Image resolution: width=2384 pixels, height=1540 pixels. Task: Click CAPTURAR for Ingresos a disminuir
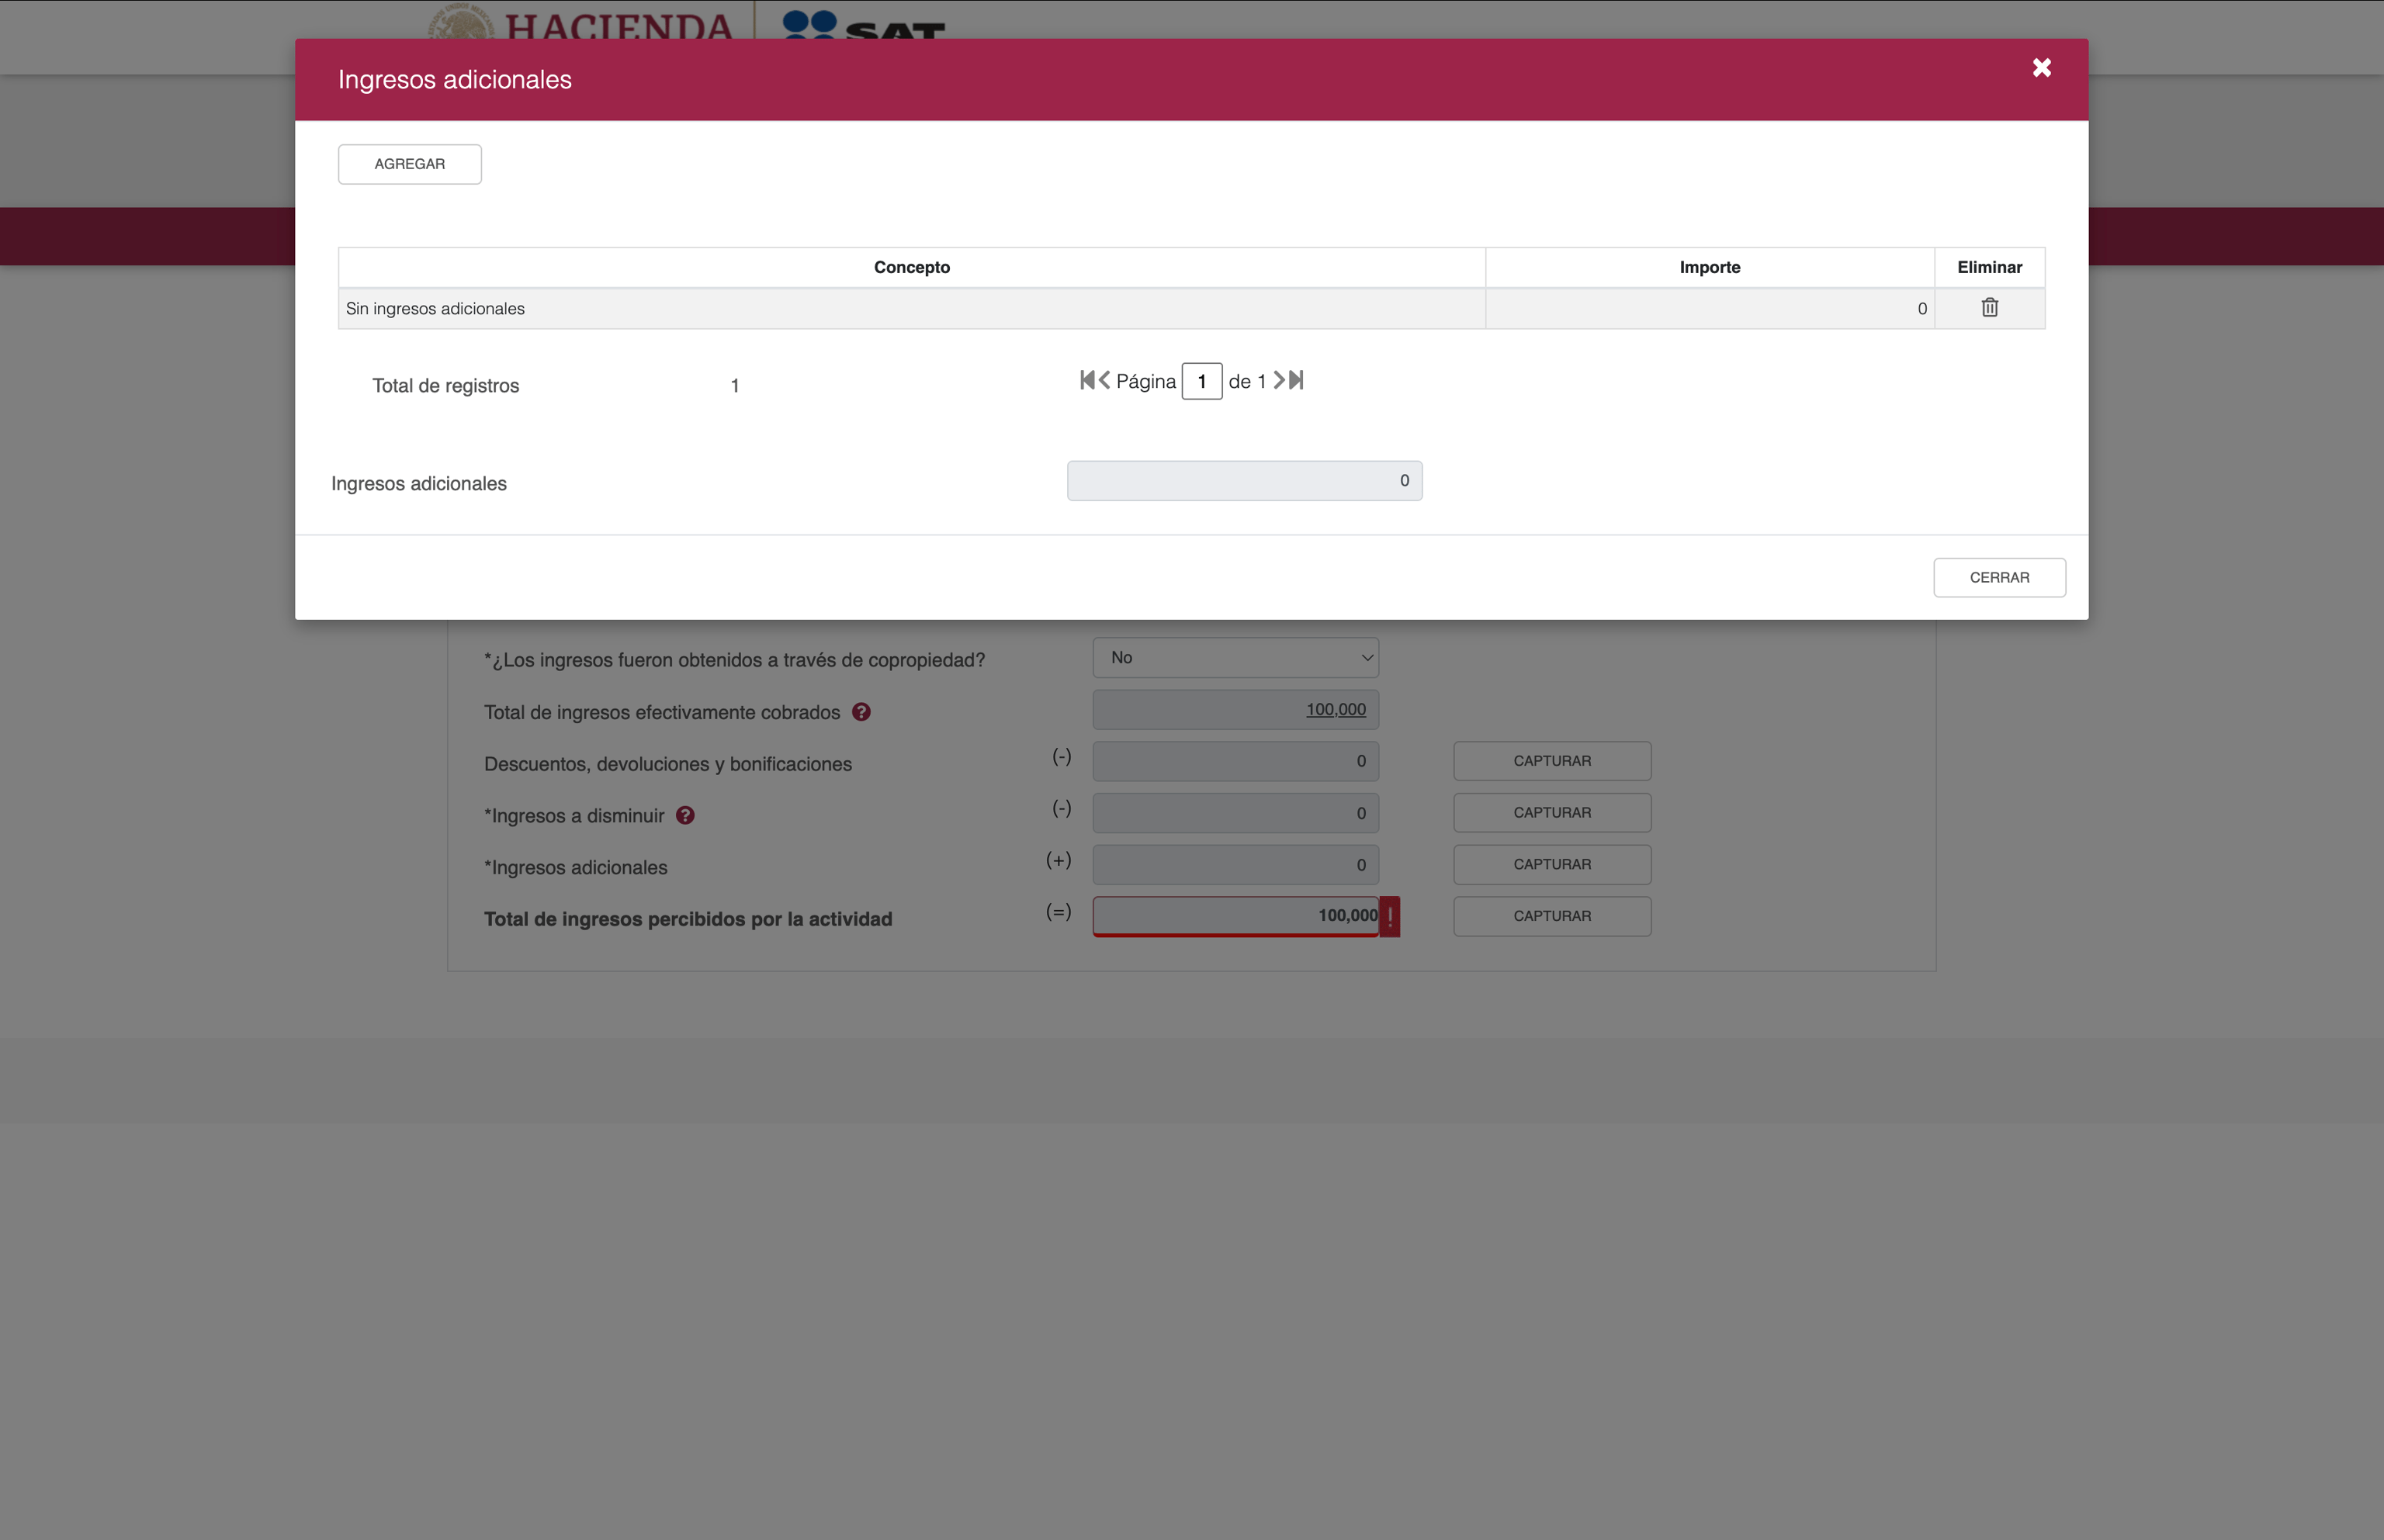tap(1551, 813)
